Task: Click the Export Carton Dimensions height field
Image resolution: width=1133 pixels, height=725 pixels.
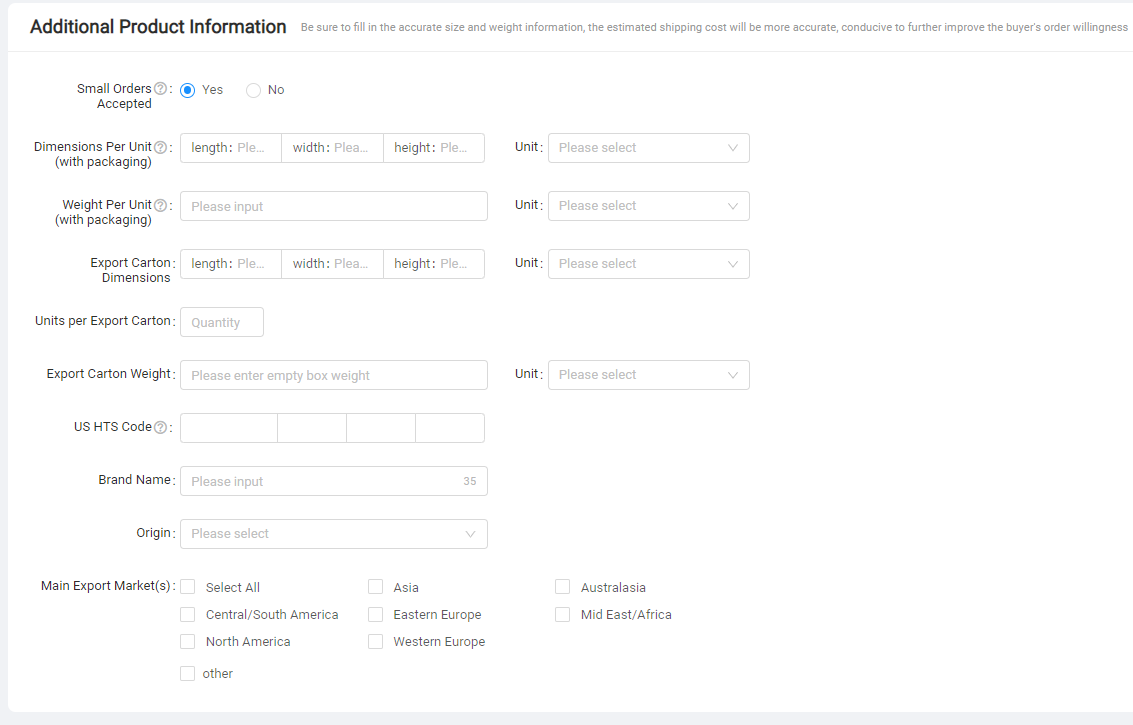Action: [451, 264]
